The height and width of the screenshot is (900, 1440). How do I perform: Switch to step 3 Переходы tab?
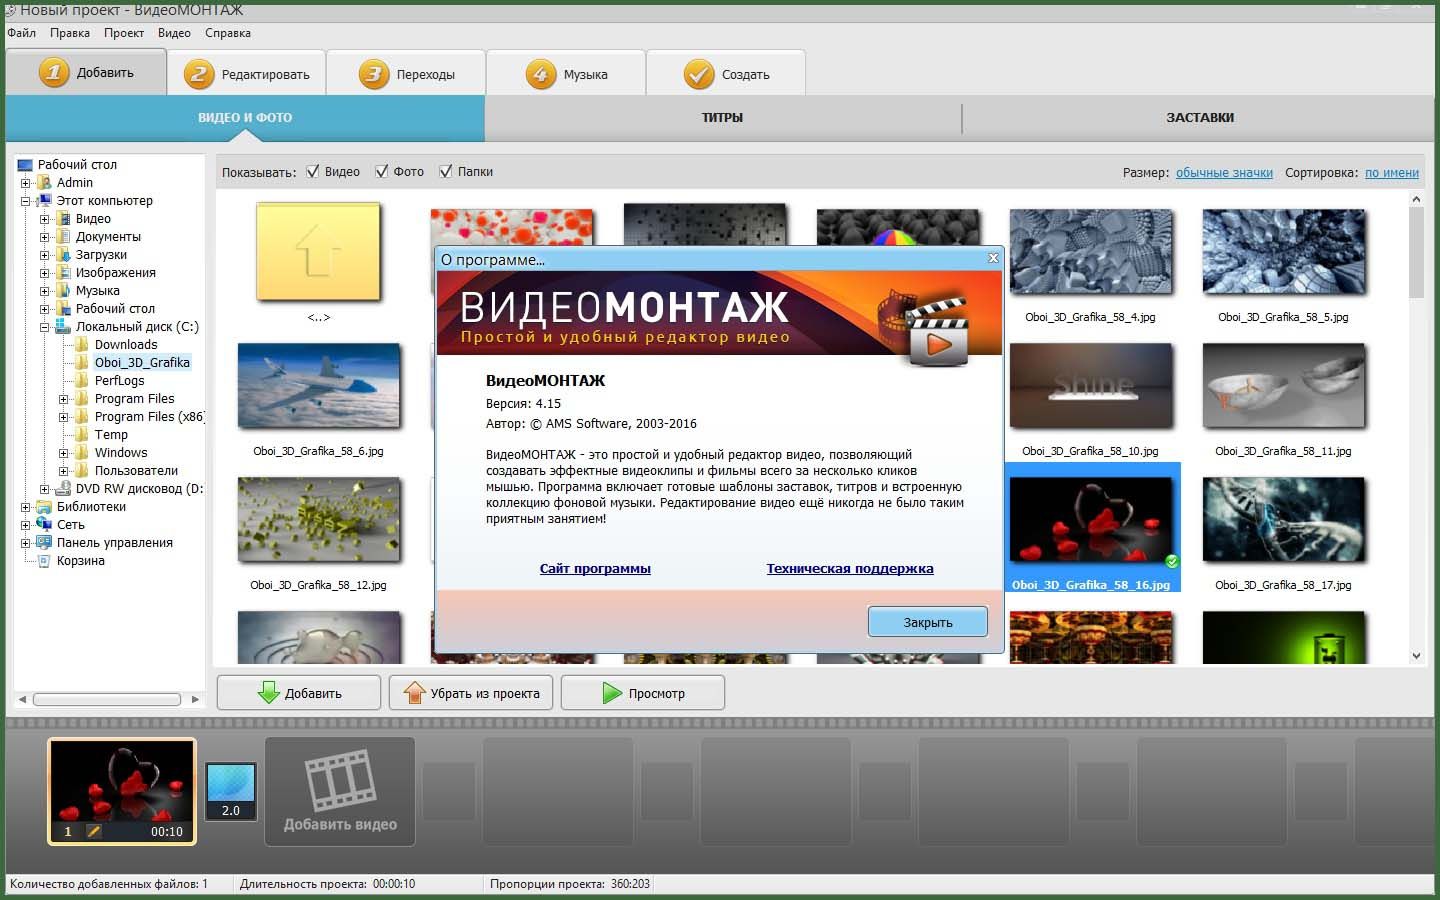[x=406, y=73]
